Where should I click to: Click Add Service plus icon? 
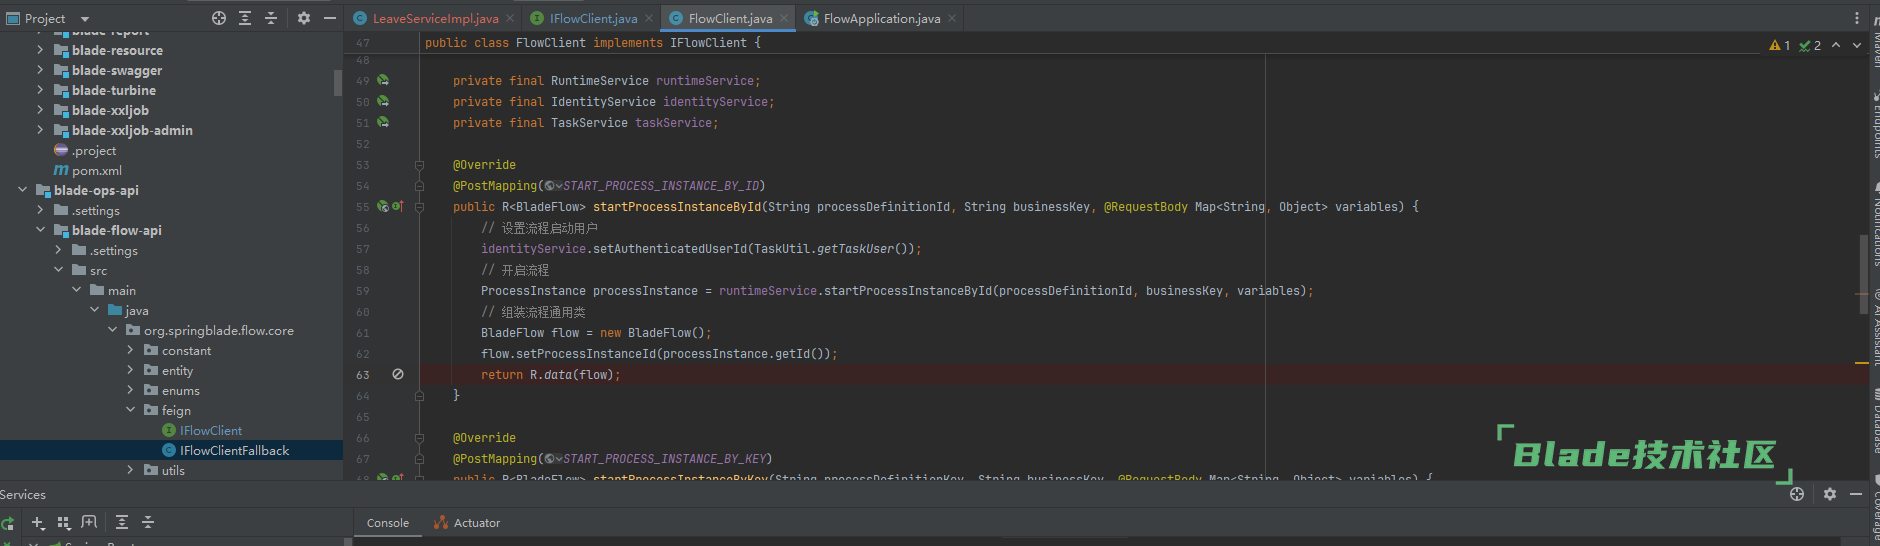[38, 522]
